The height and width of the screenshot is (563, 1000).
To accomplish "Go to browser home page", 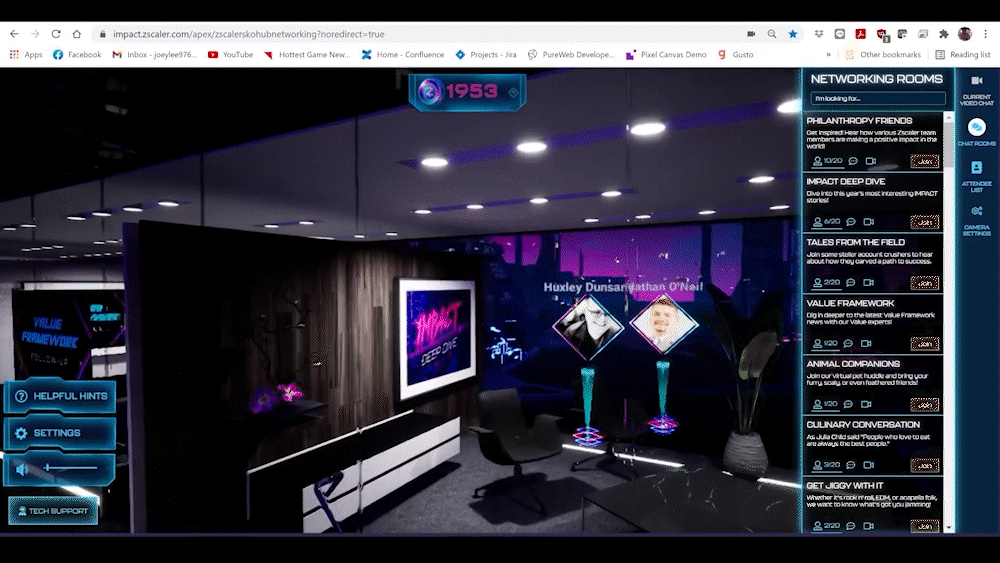I will click(77, 34).
